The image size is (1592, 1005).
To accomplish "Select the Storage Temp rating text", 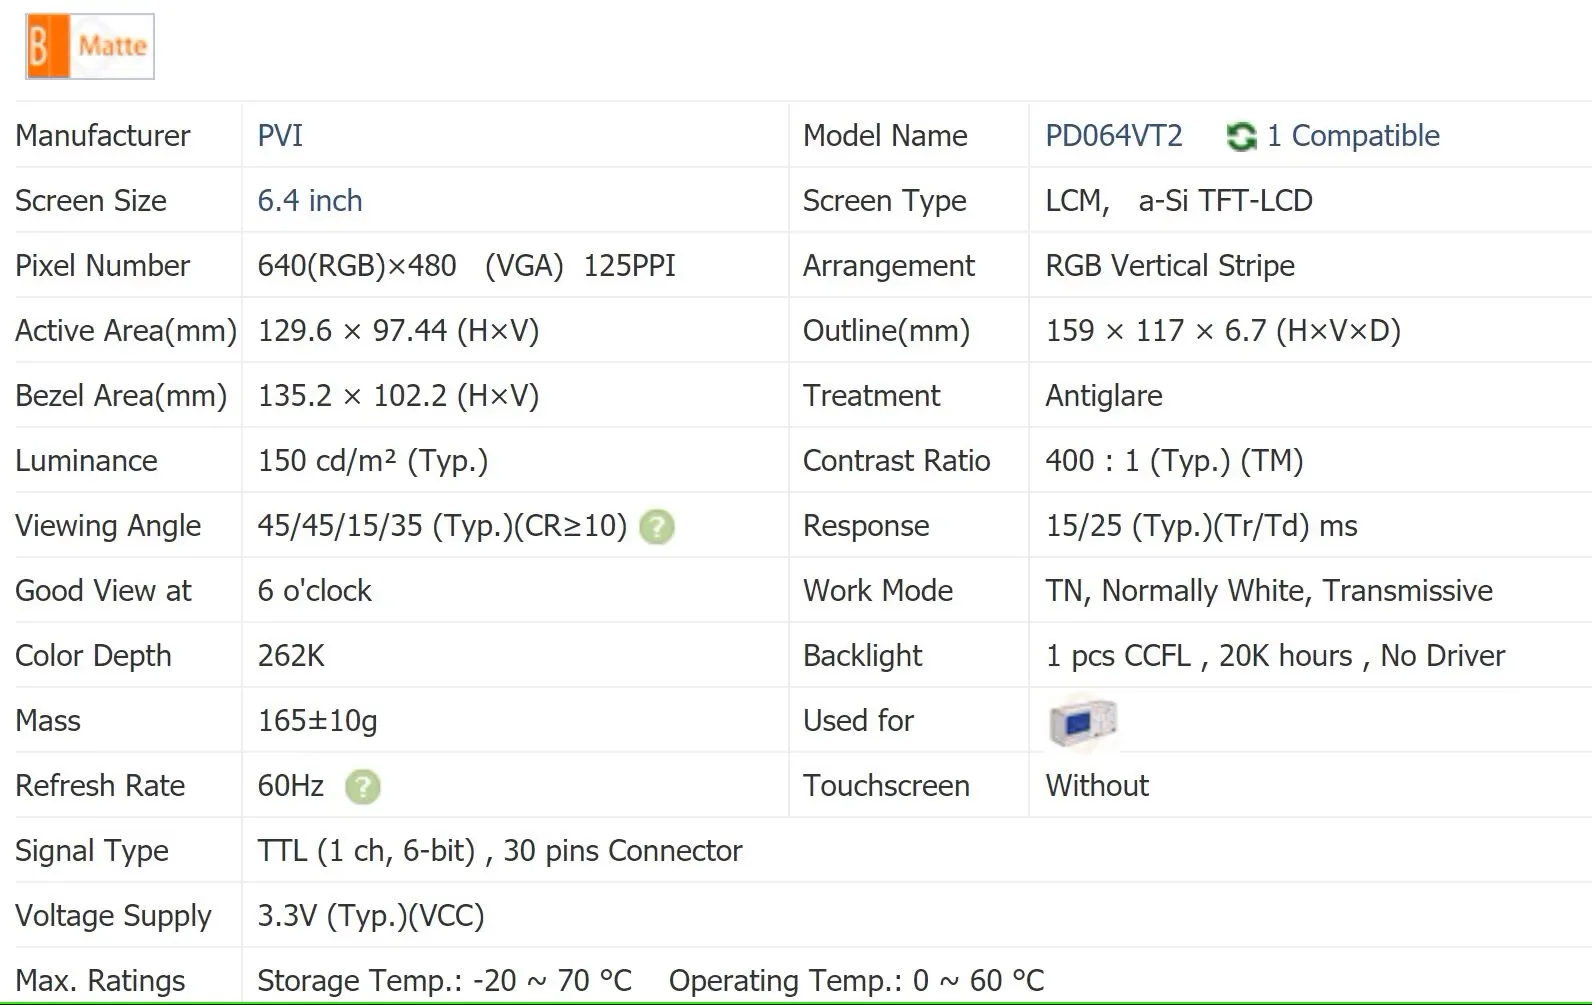I will click(445, 981).
